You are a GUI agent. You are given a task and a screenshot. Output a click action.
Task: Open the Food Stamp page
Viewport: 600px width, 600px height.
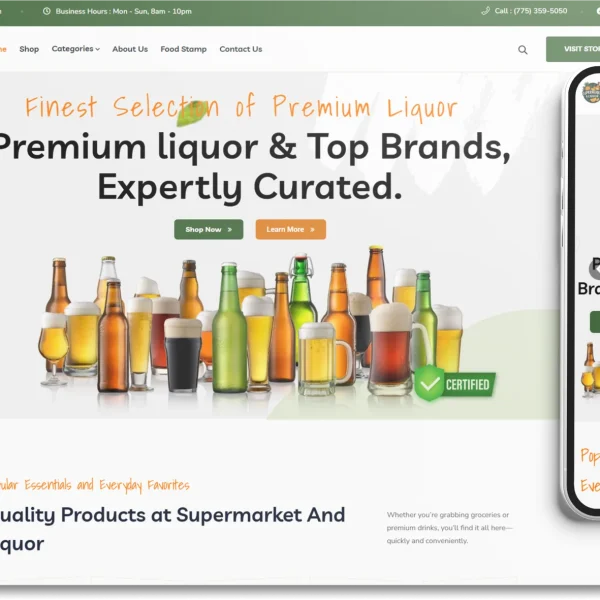tap(183, 49)
